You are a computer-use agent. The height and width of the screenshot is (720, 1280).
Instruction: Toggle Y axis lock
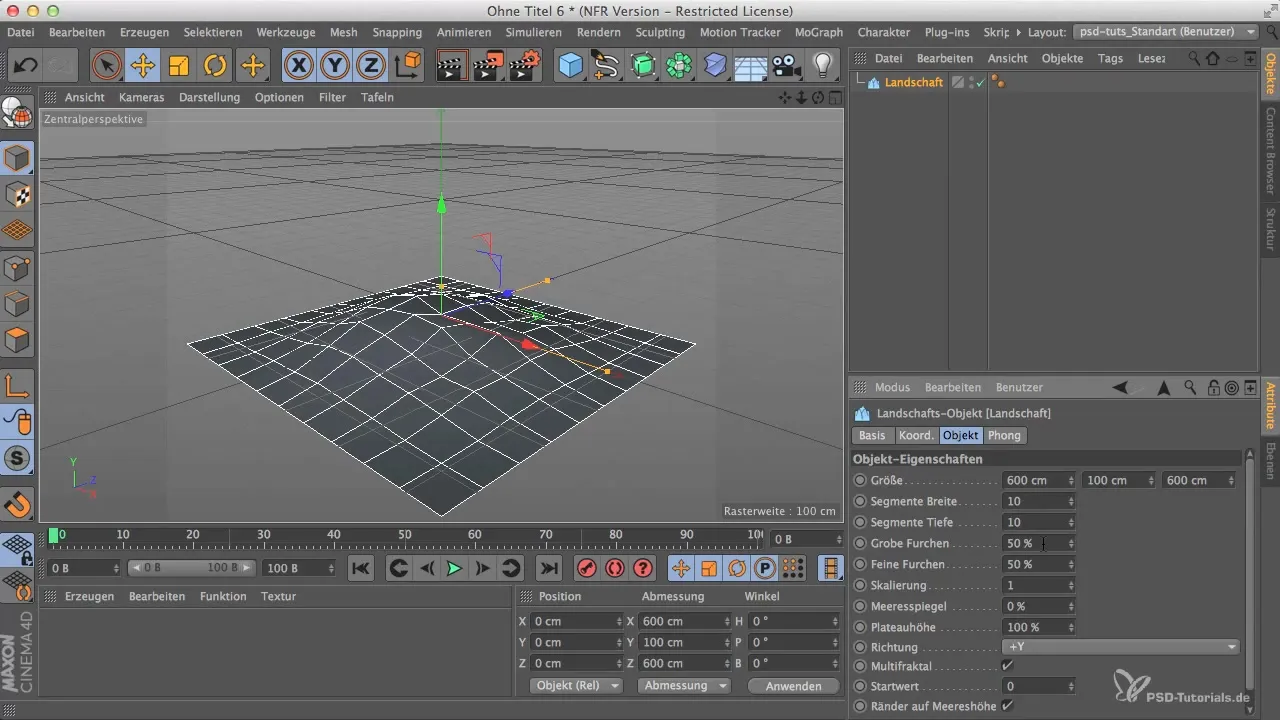coord(335,66)
